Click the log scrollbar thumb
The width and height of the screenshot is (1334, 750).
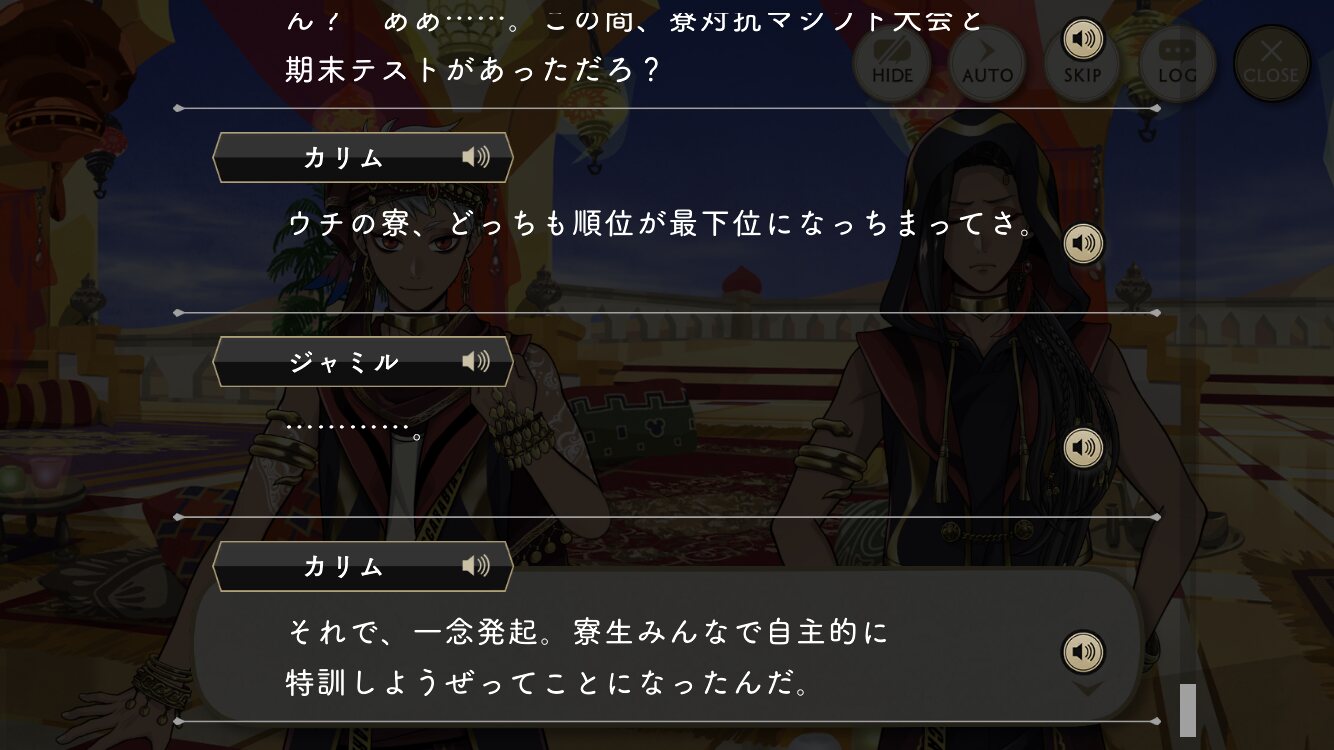point(1187,709)
